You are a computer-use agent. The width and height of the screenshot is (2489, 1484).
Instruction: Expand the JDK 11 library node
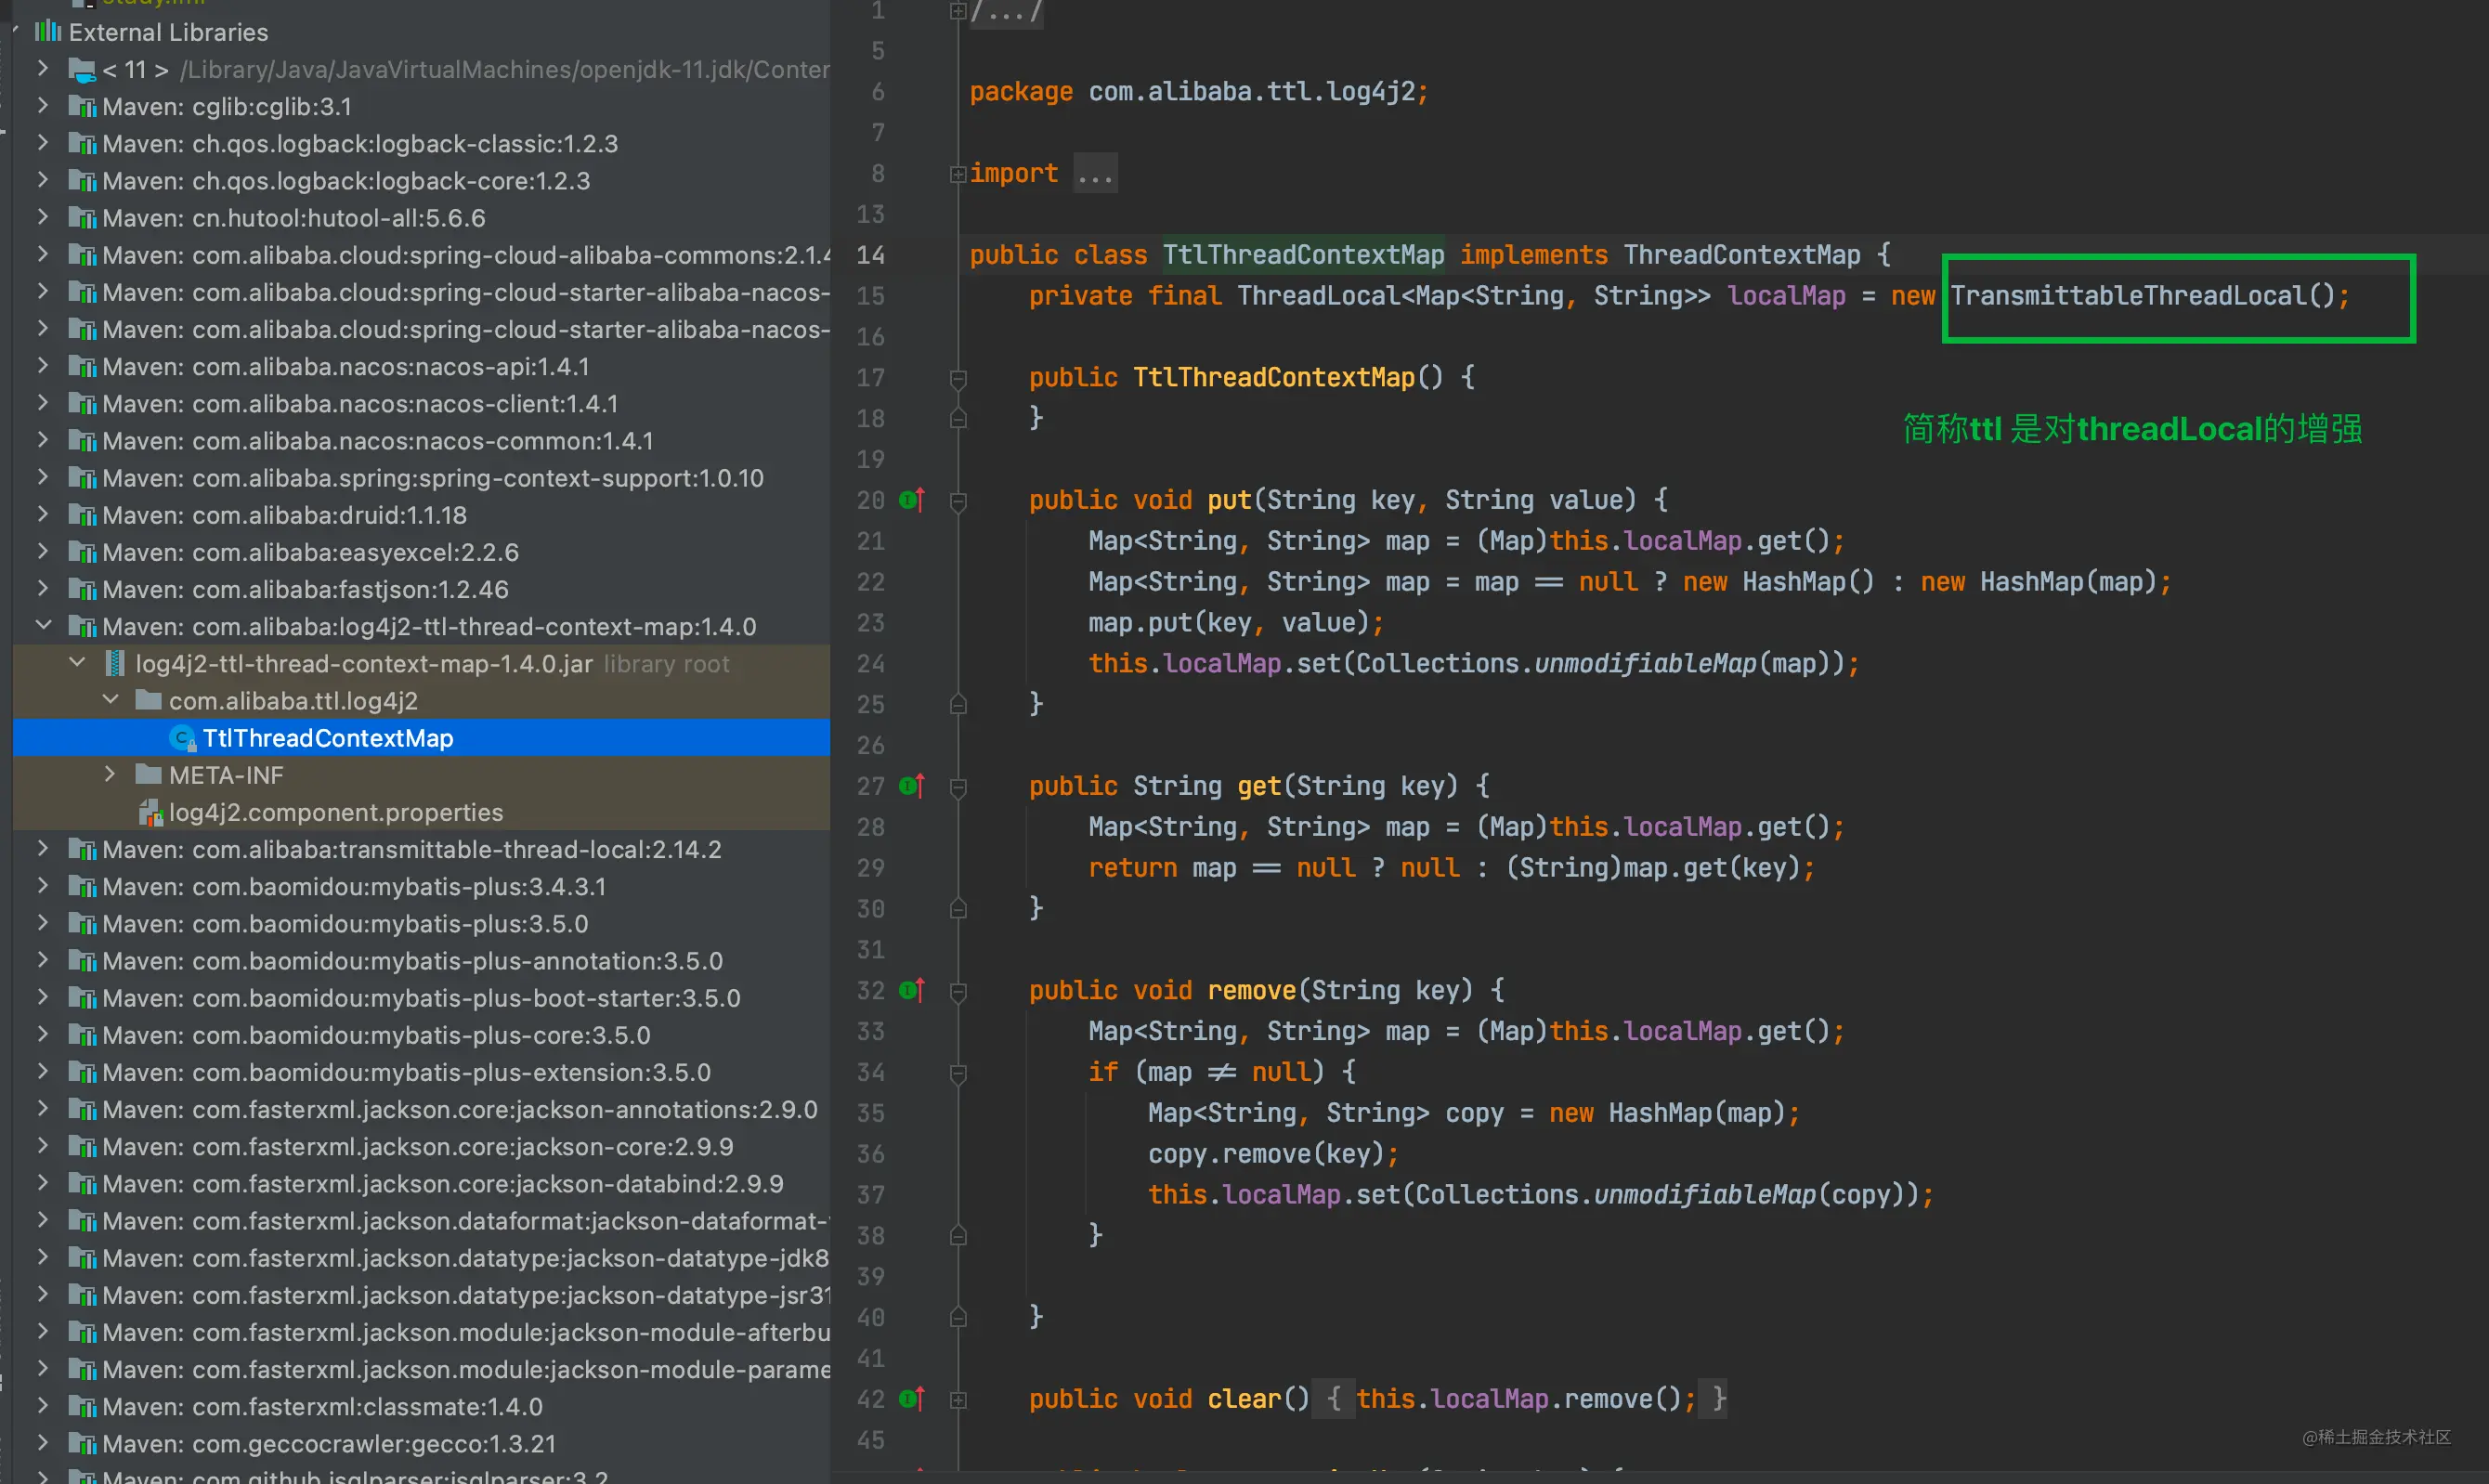point(43,68)
